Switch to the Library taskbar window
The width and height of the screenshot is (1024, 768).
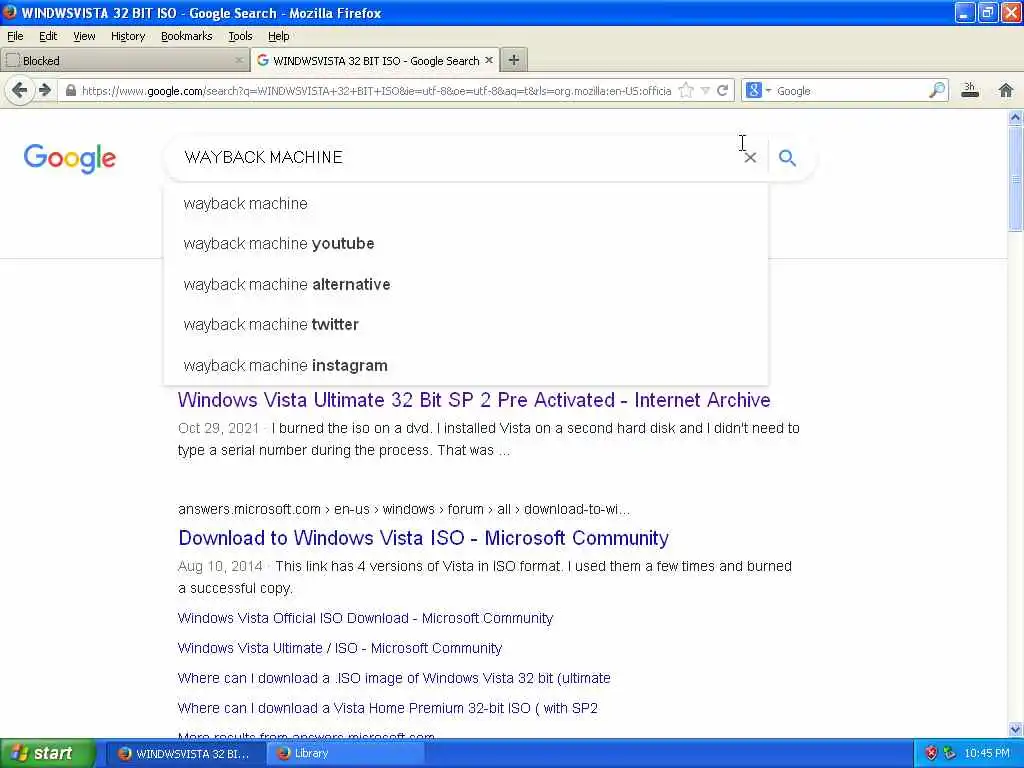coord(346,753)
